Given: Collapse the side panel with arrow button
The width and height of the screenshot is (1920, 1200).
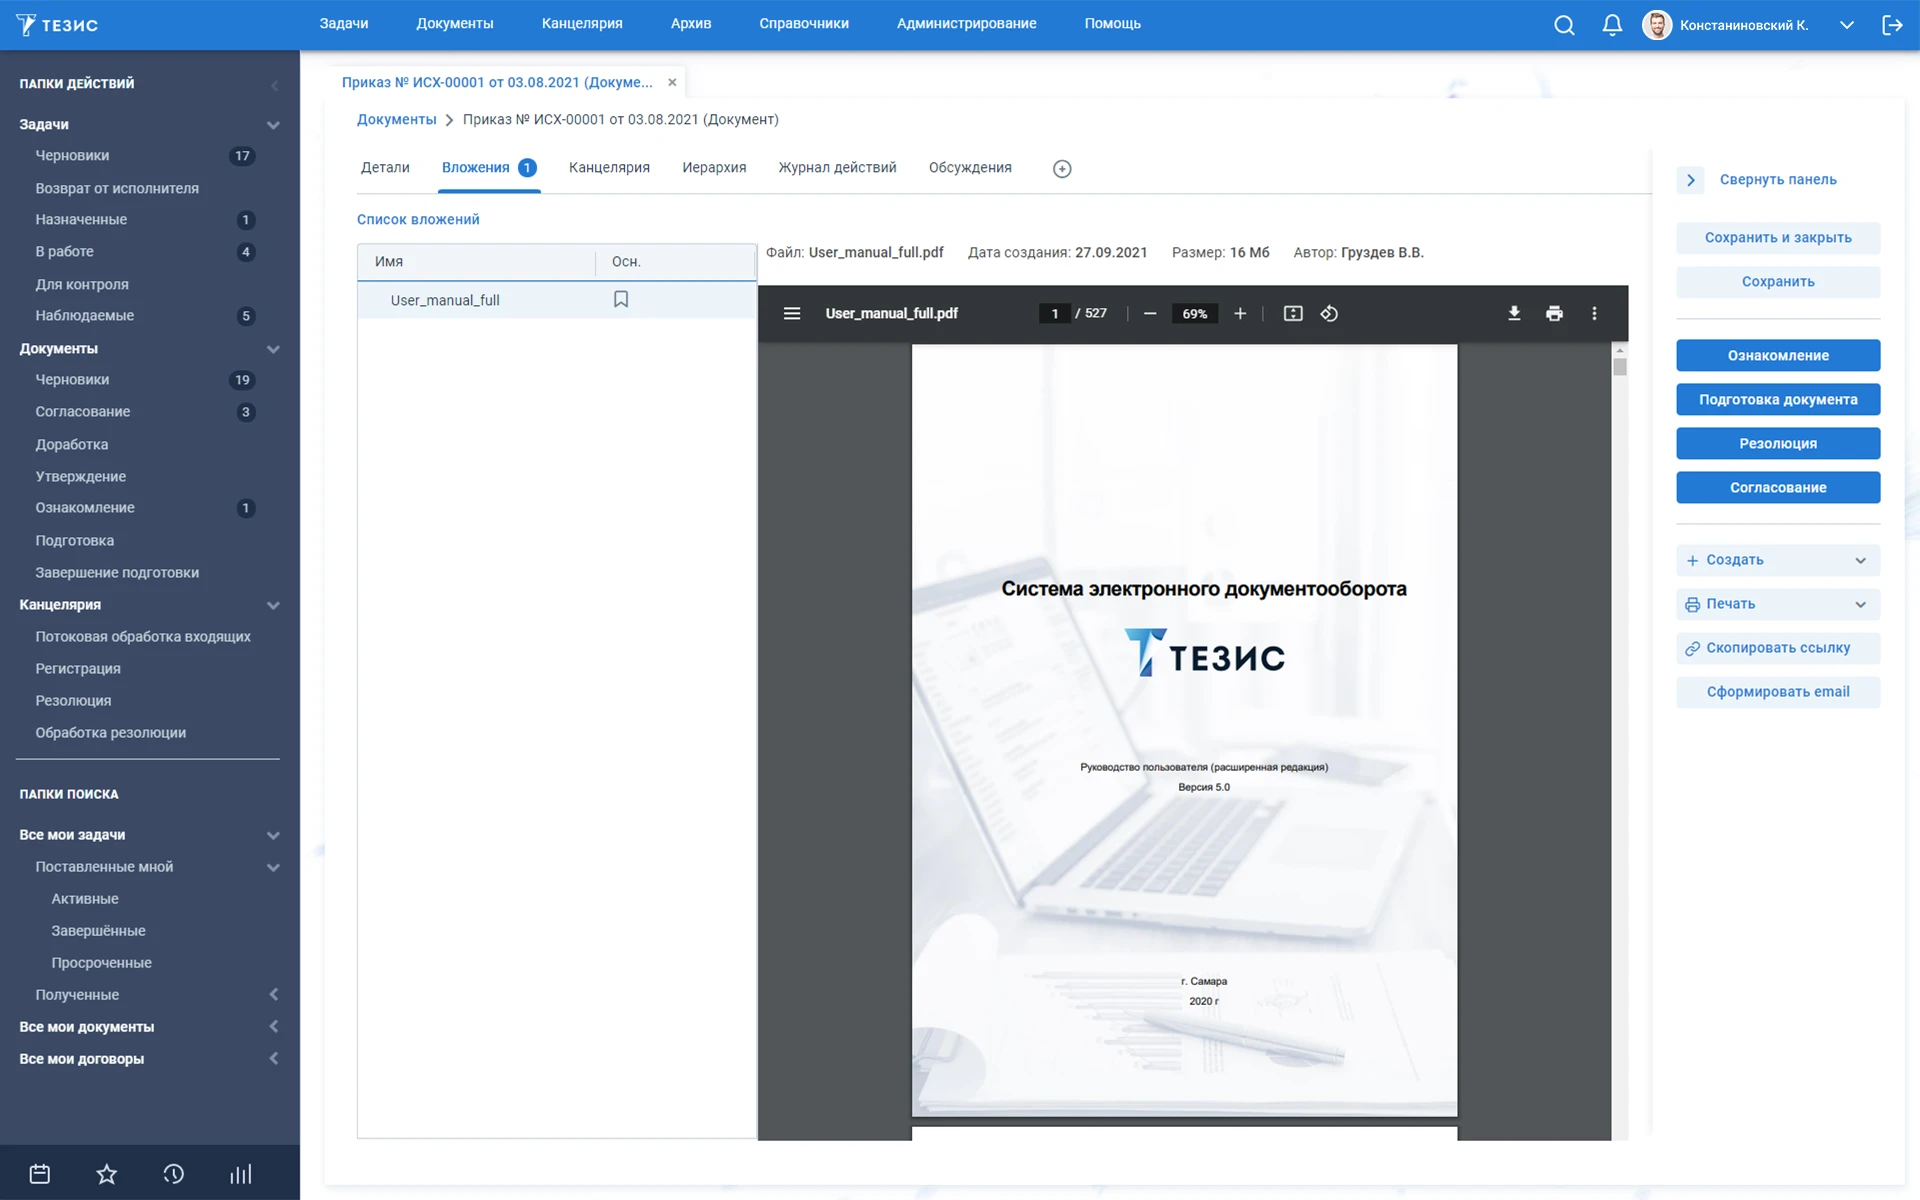Looking at the screenshot, I should coord(1691,180).
